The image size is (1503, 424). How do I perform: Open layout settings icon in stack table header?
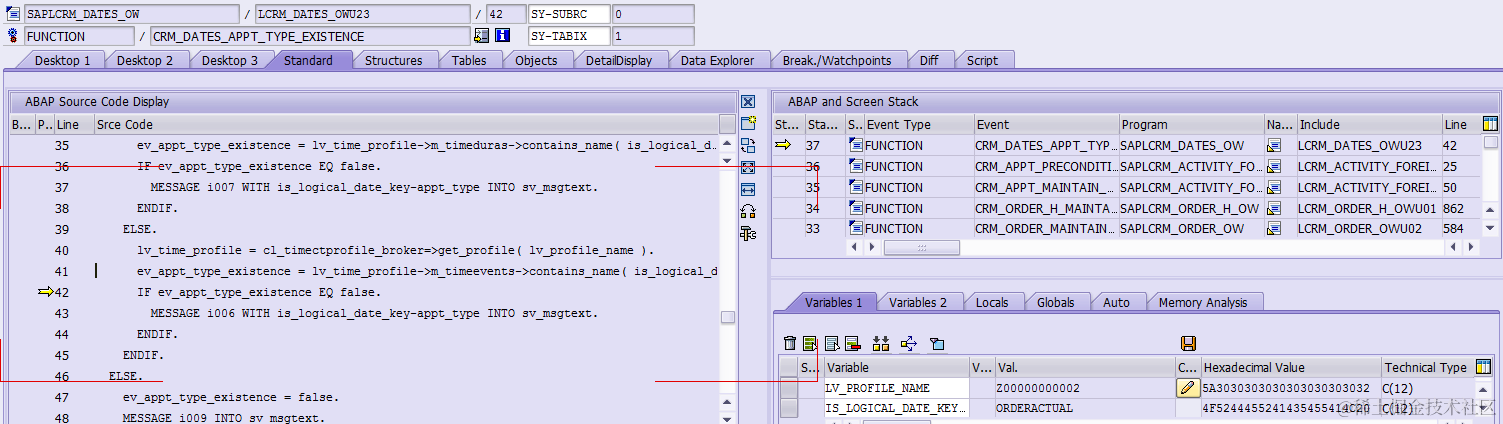point(1491,124)
